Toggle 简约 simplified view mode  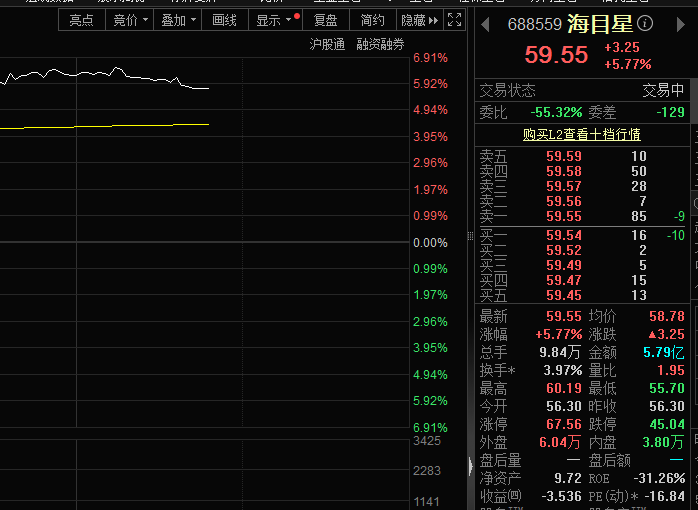pos(372,20)
